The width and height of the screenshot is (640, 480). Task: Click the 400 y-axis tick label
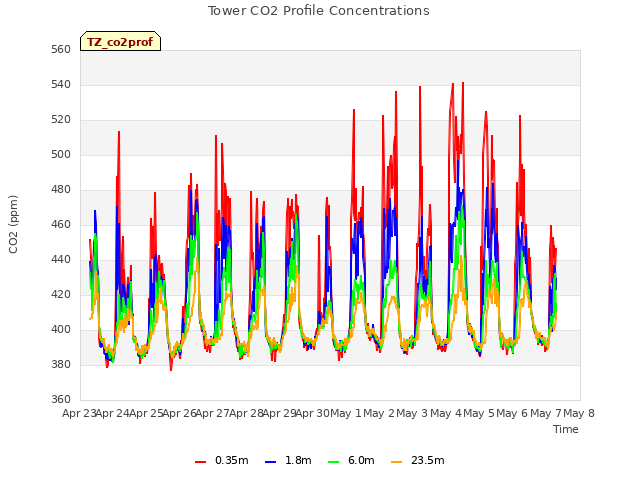tap(61, 329)
